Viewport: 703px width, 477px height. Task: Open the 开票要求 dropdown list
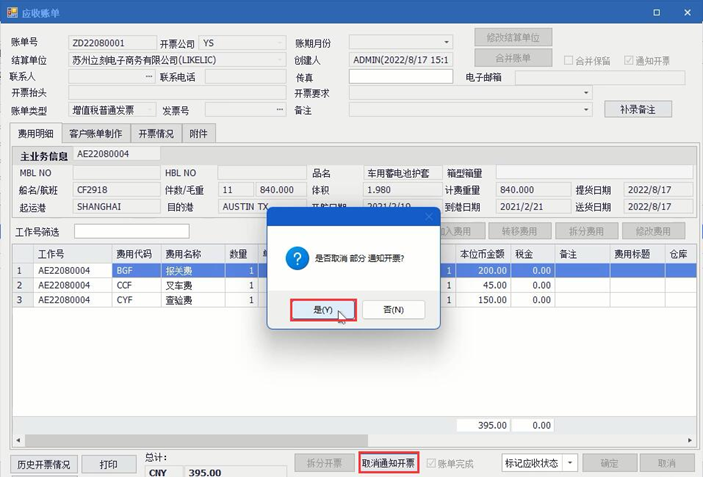[x=586, y=93]
